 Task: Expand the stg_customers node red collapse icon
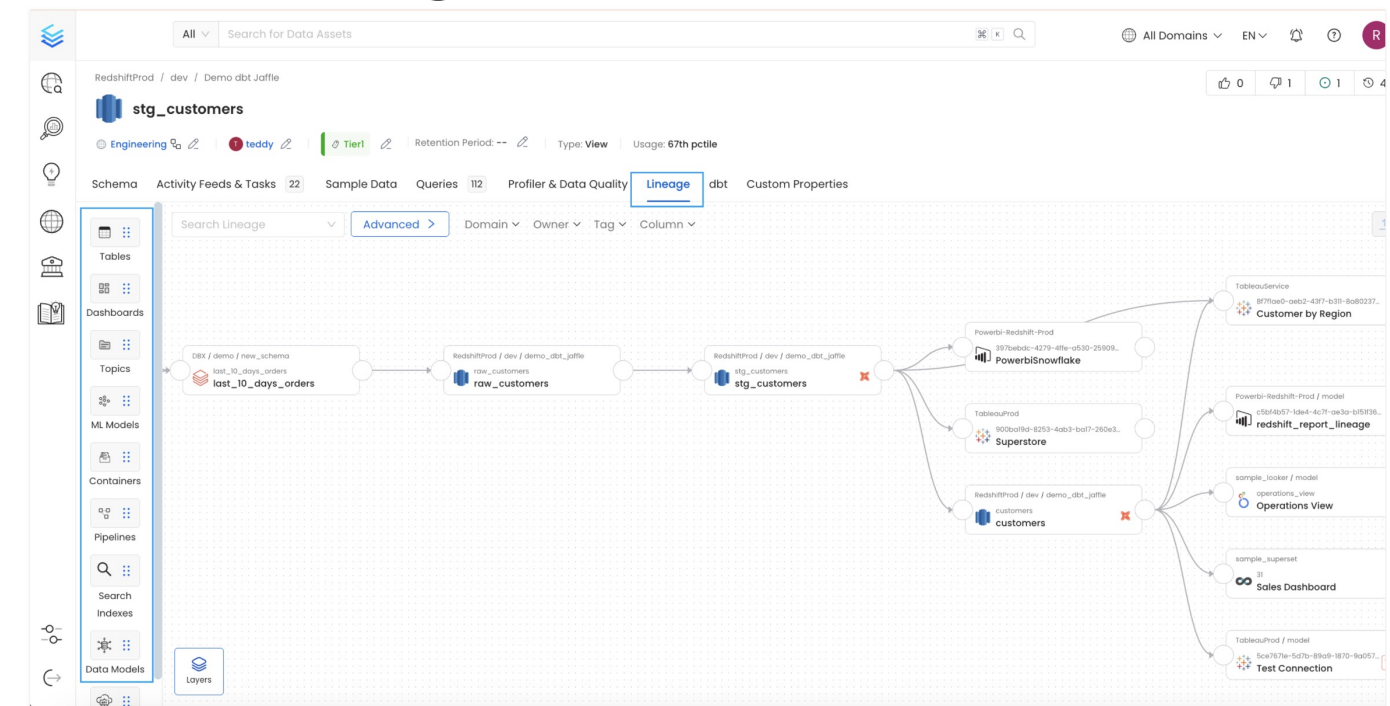(864, 376)
